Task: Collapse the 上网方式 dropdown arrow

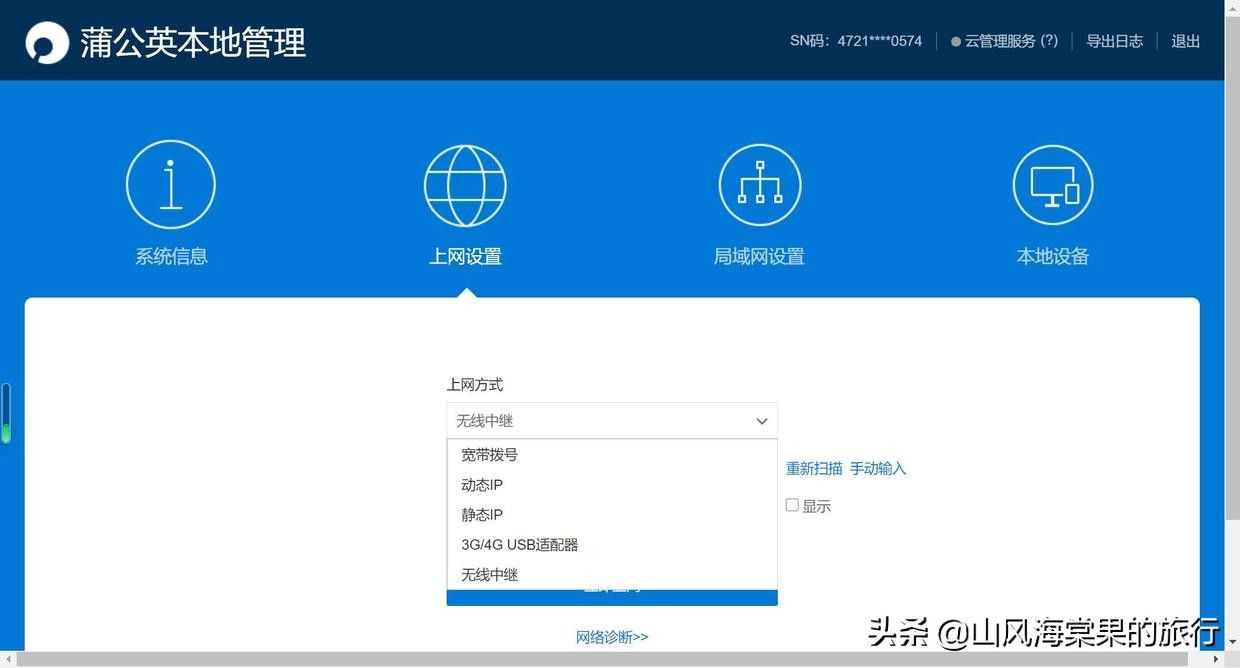Action: (762, 421)
